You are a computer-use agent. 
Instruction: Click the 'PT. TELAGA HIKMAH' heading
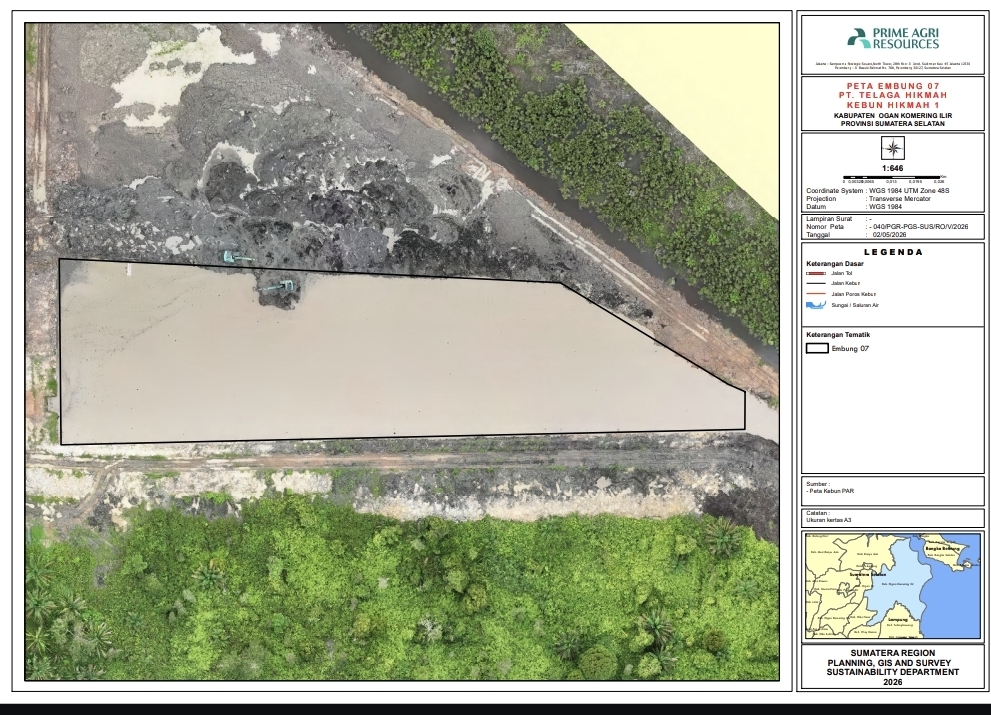(892, 95)
